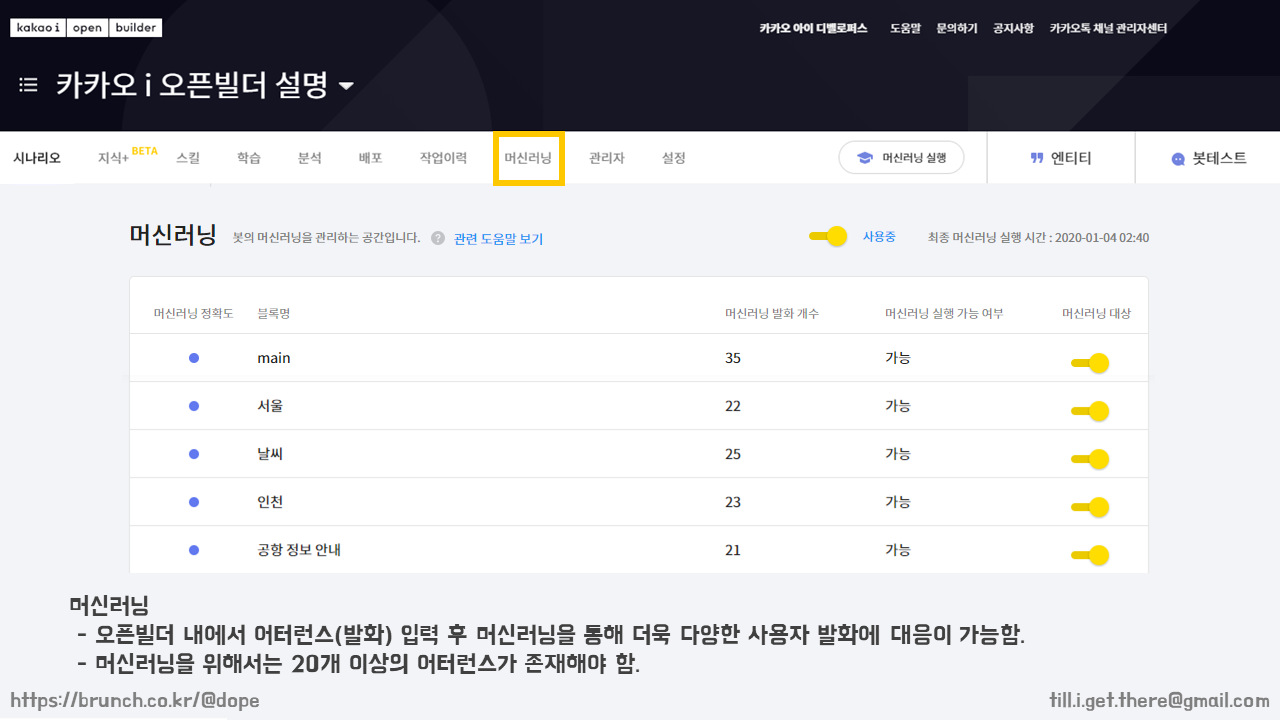Disable machine learning target for 서울
1280x720 pixels.
[x=1090, y=411]
